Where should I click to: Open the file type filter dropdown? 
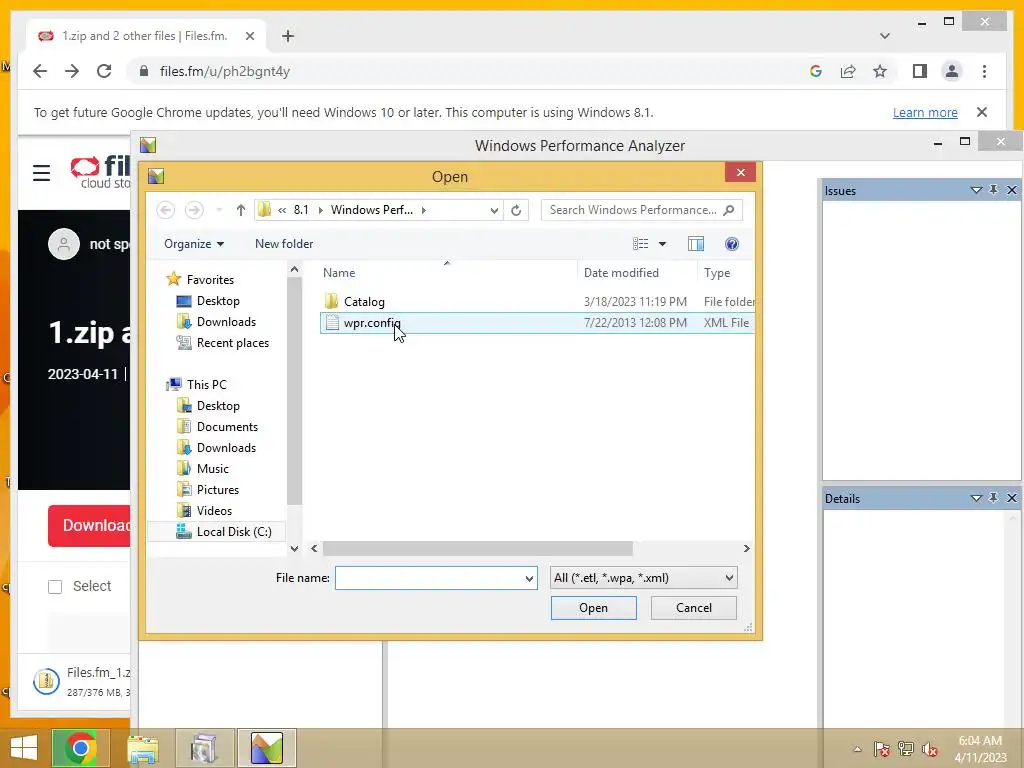tap(643, 578)
